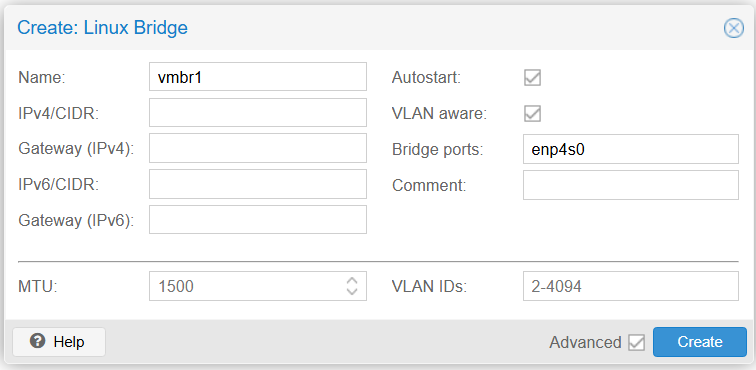Image resolution: width=756 pixels, height=370 pixels.
Task: Click into the IPv6/CIDR input field
Action: pos(258,184)
